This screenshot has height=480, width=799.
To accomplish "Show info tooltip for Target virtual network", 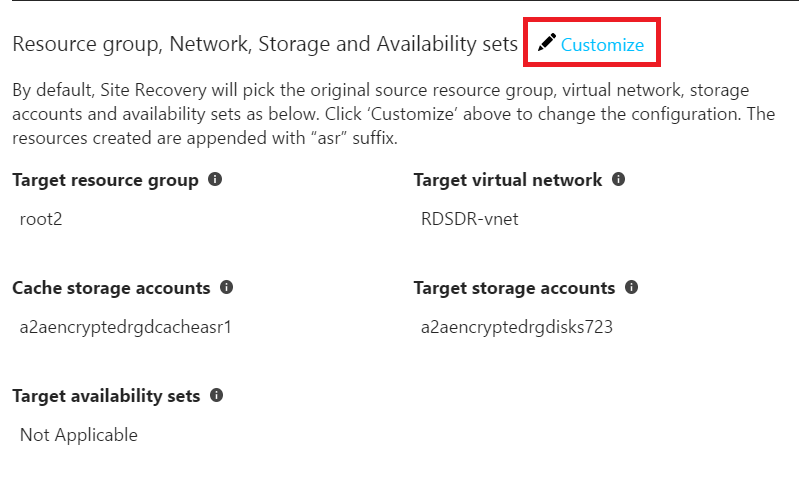I will [x=618, y=179].
